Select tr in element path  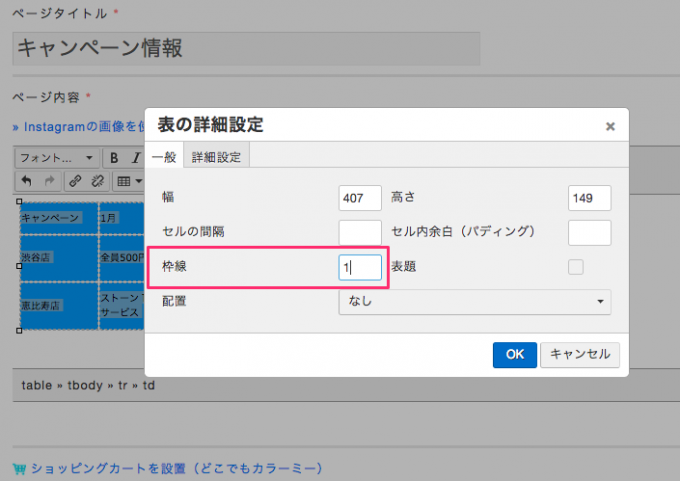coord(123,385)
